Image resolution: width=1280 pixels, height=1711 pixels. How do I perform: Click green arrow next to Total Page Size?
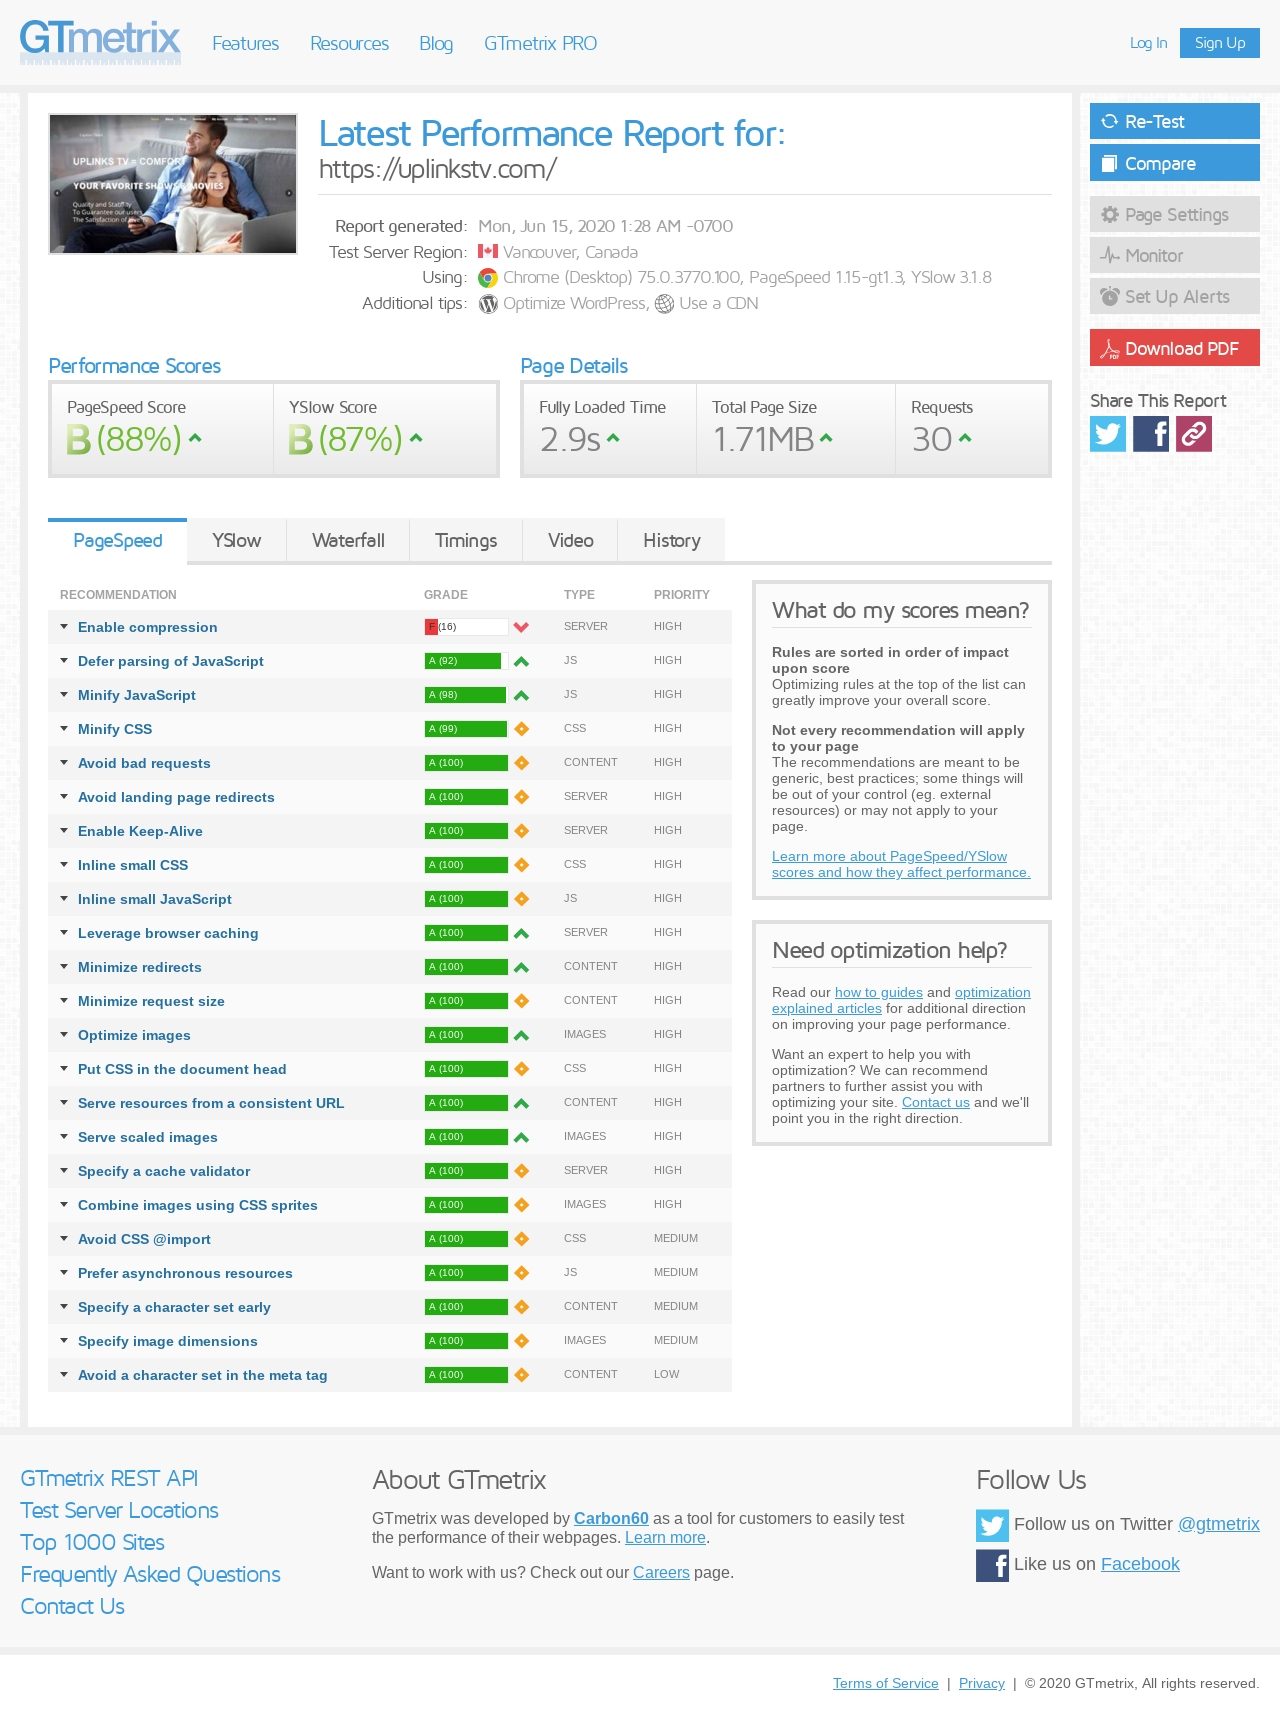[826, 438]
